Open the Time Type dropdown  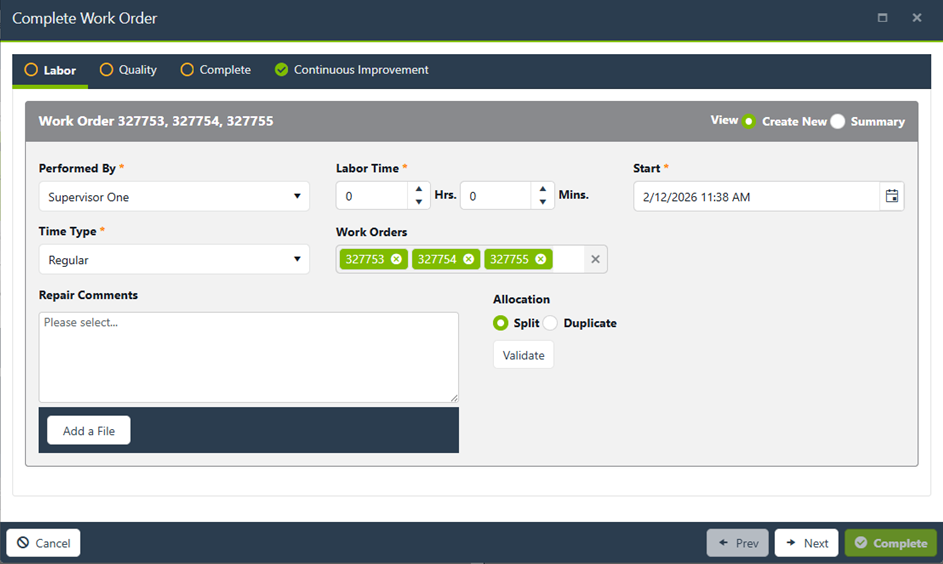click(x=174, y=260)
